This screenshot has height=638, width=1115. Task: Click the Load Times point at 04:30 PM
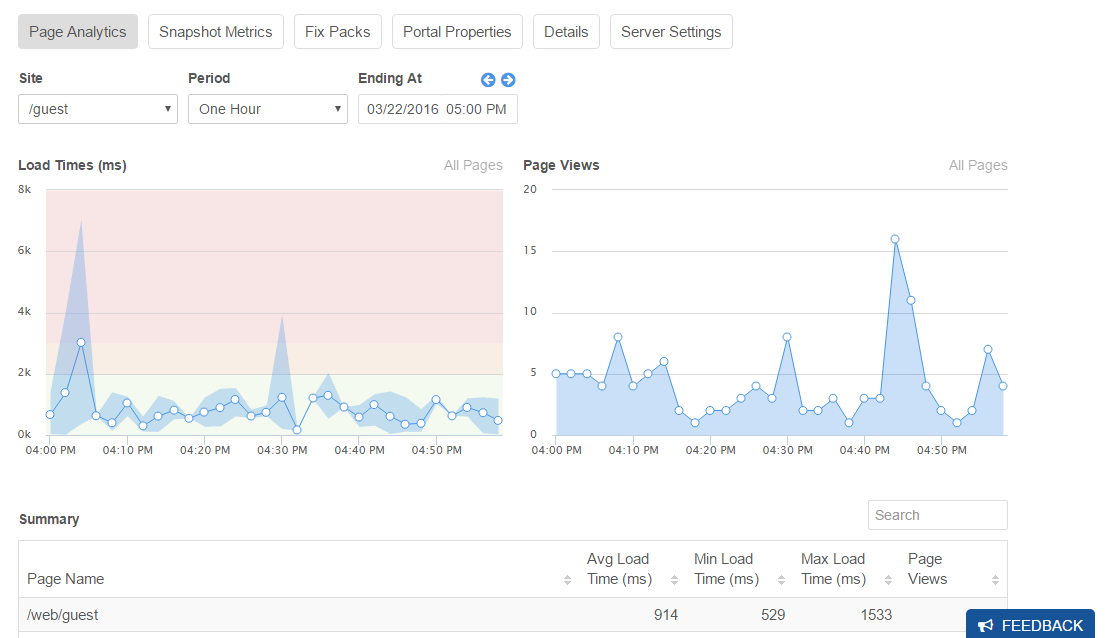pos(282,398)
